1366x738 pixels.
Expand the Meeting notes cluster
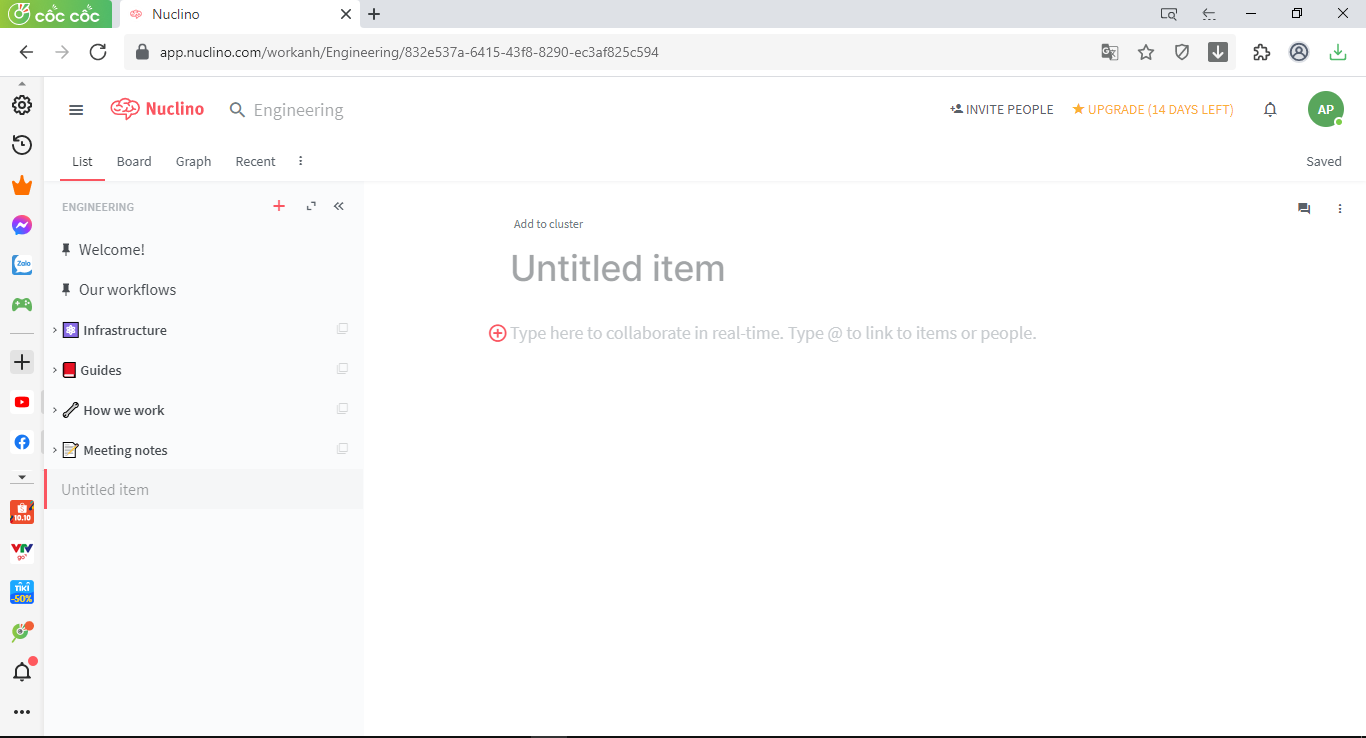click(x=55, y=450)
